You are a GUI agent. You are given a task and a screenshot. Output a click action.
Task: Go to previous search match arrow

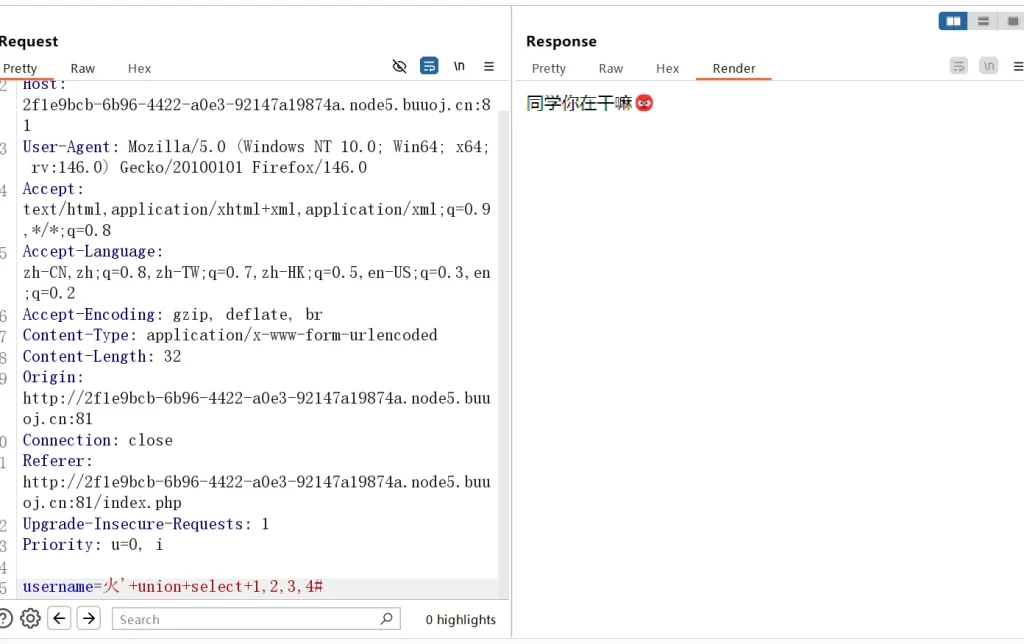[60, 619]
